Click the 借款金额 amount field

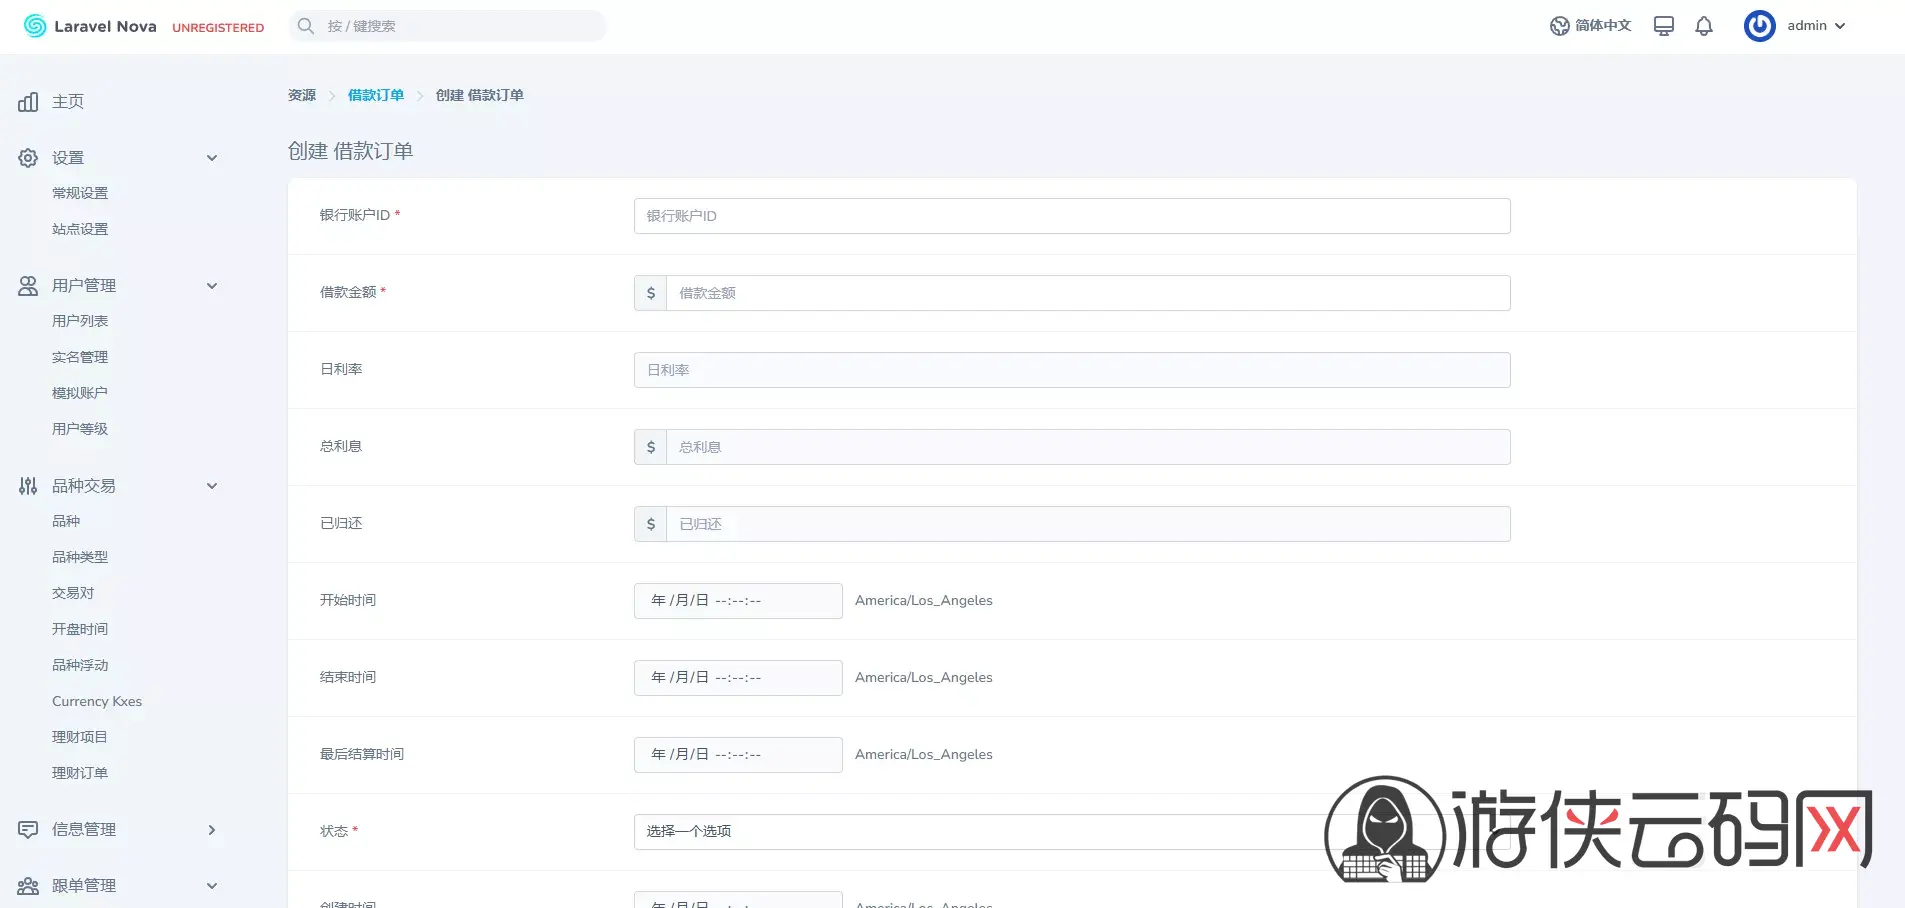pos(1087,293)
